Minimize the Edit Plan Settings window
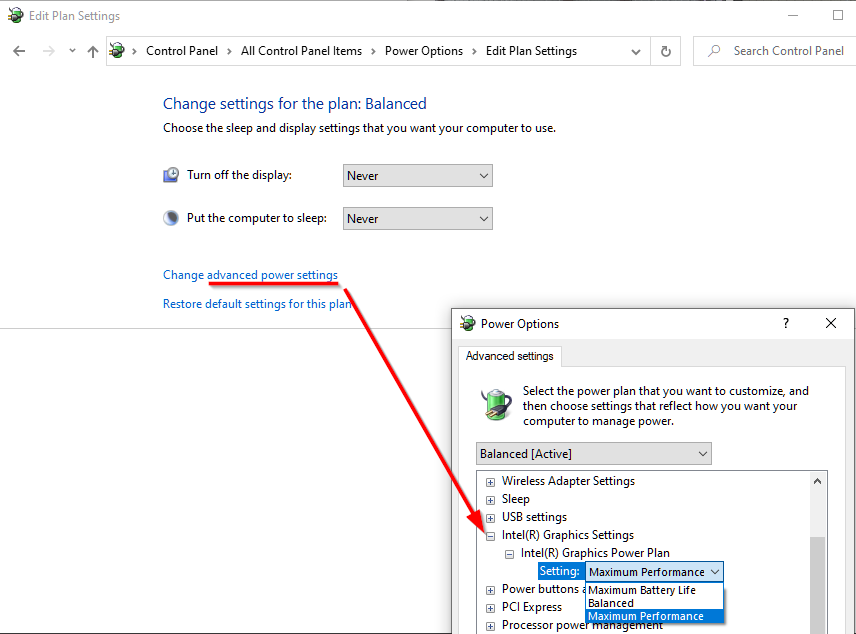This screenshot has height=634, width=856. (793, 15)
